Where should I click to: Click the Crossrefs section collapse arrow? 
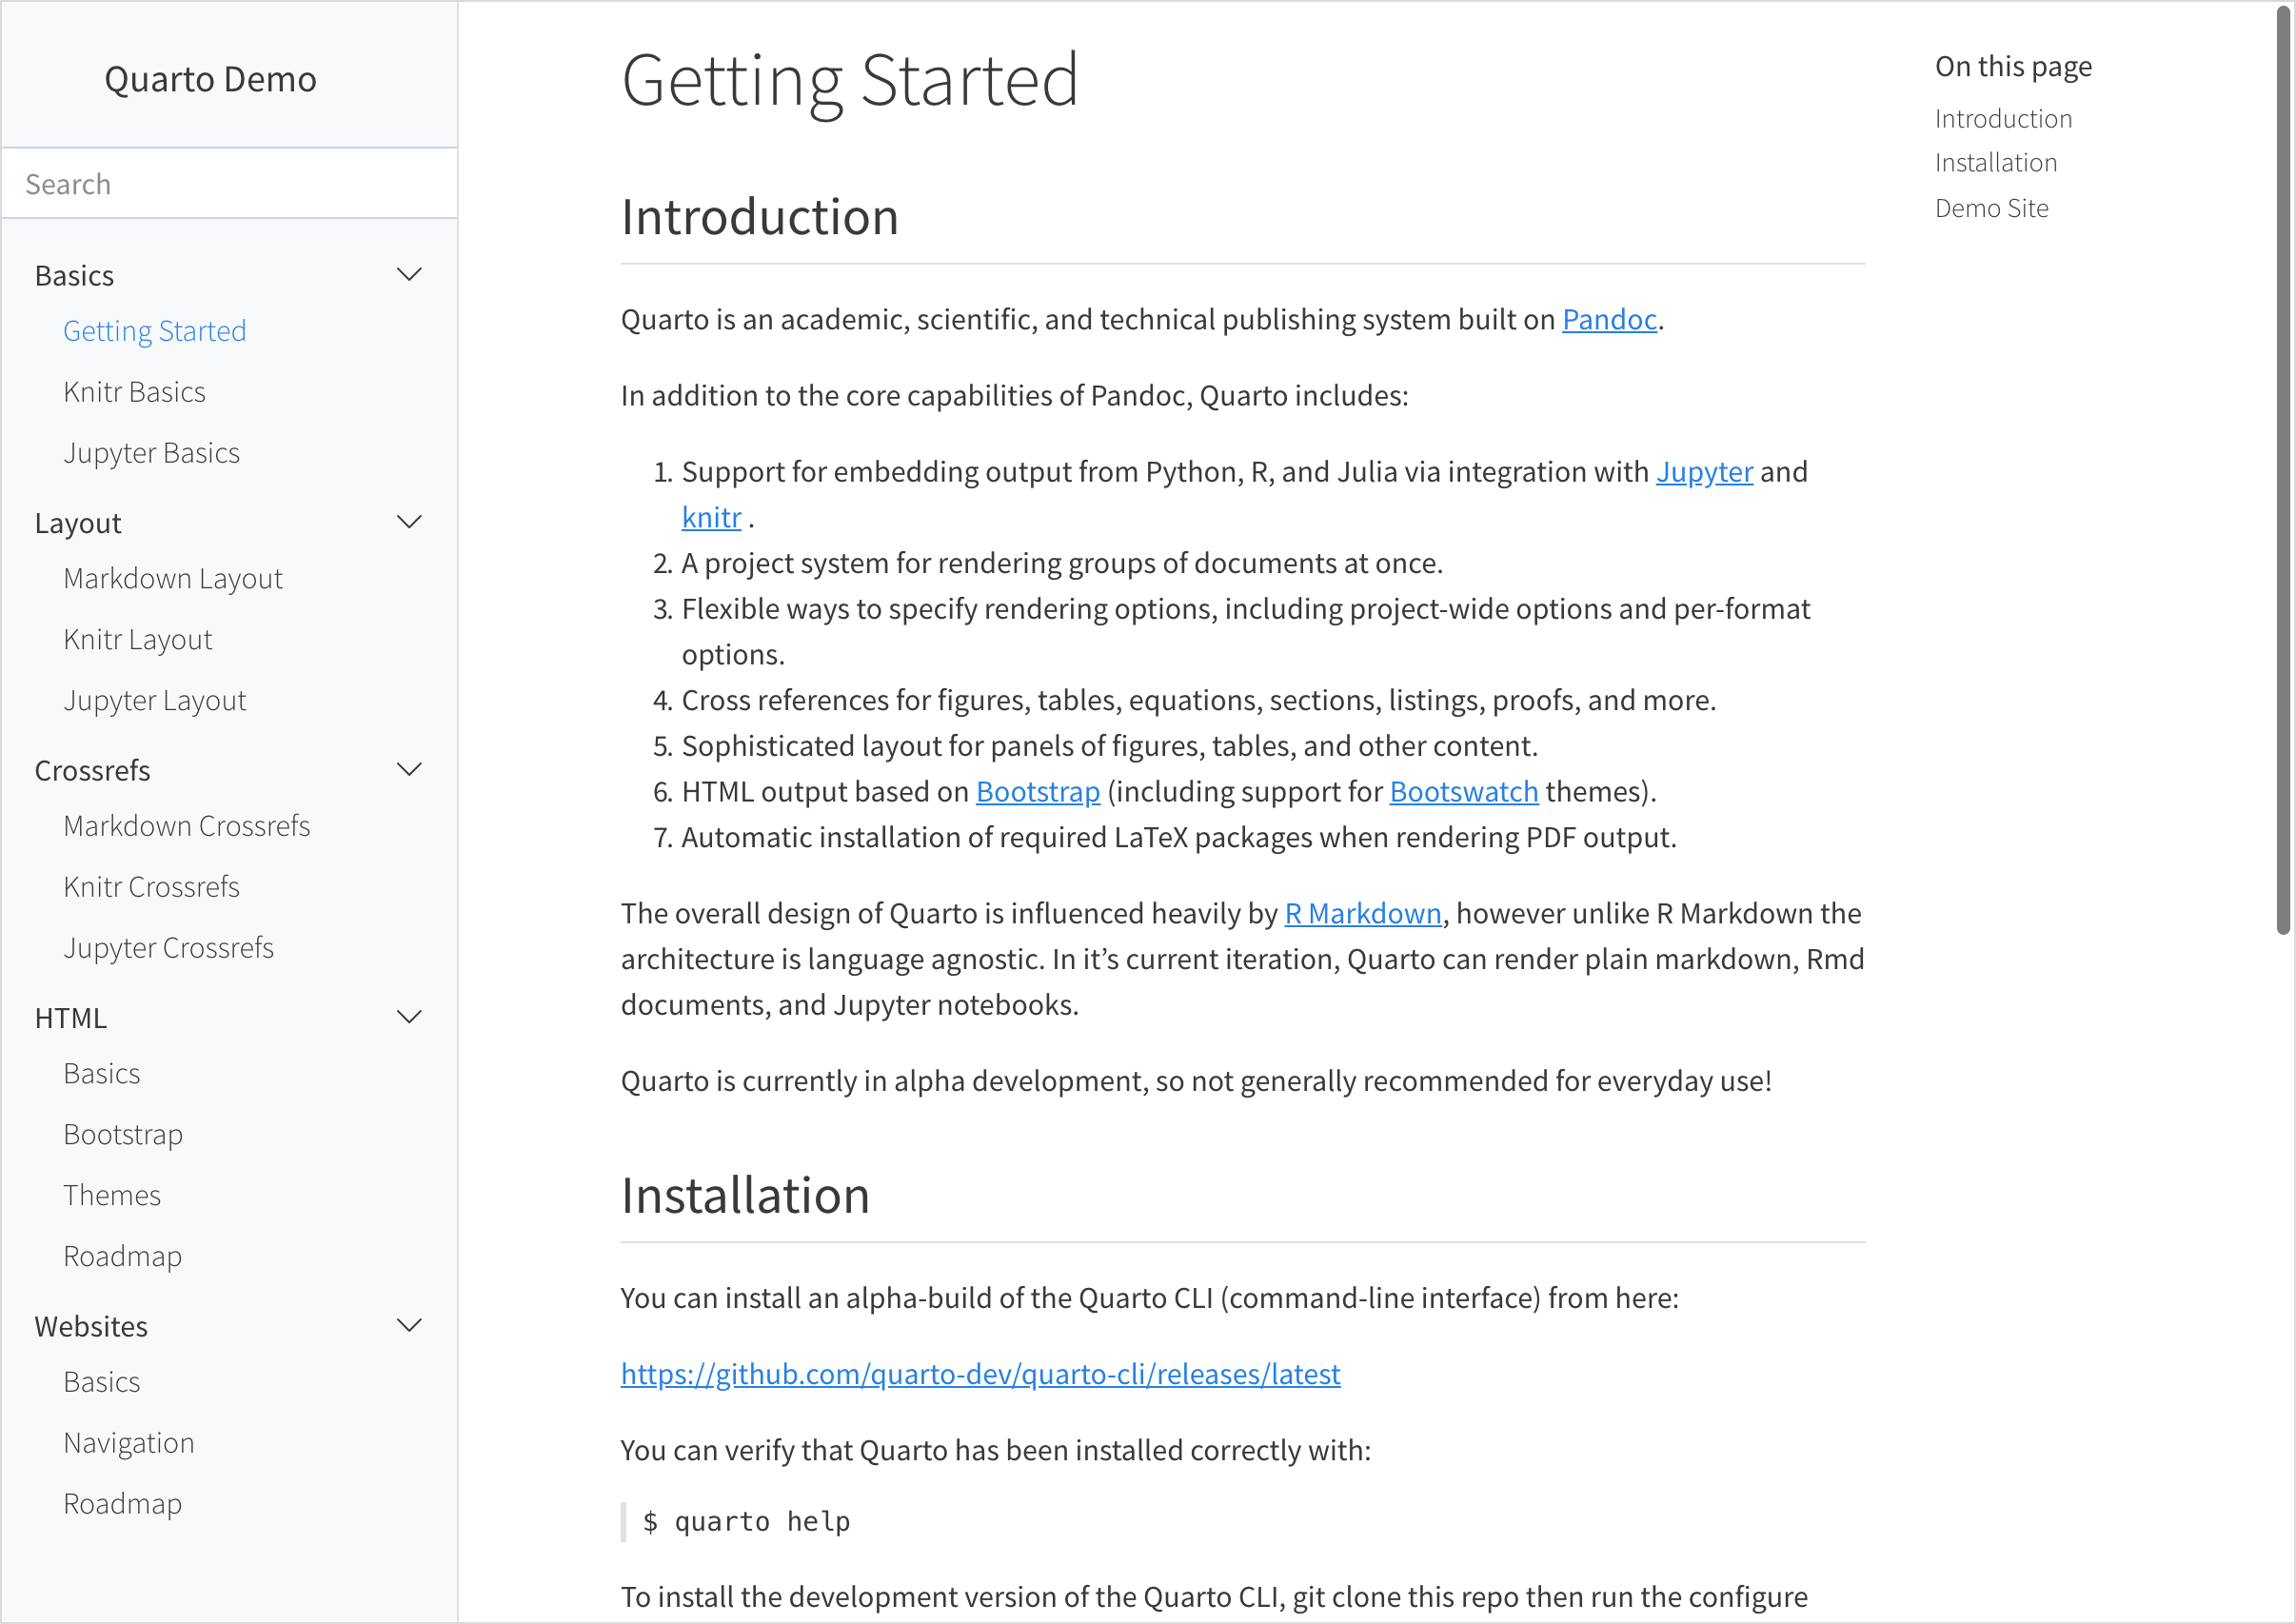[411, 770]
